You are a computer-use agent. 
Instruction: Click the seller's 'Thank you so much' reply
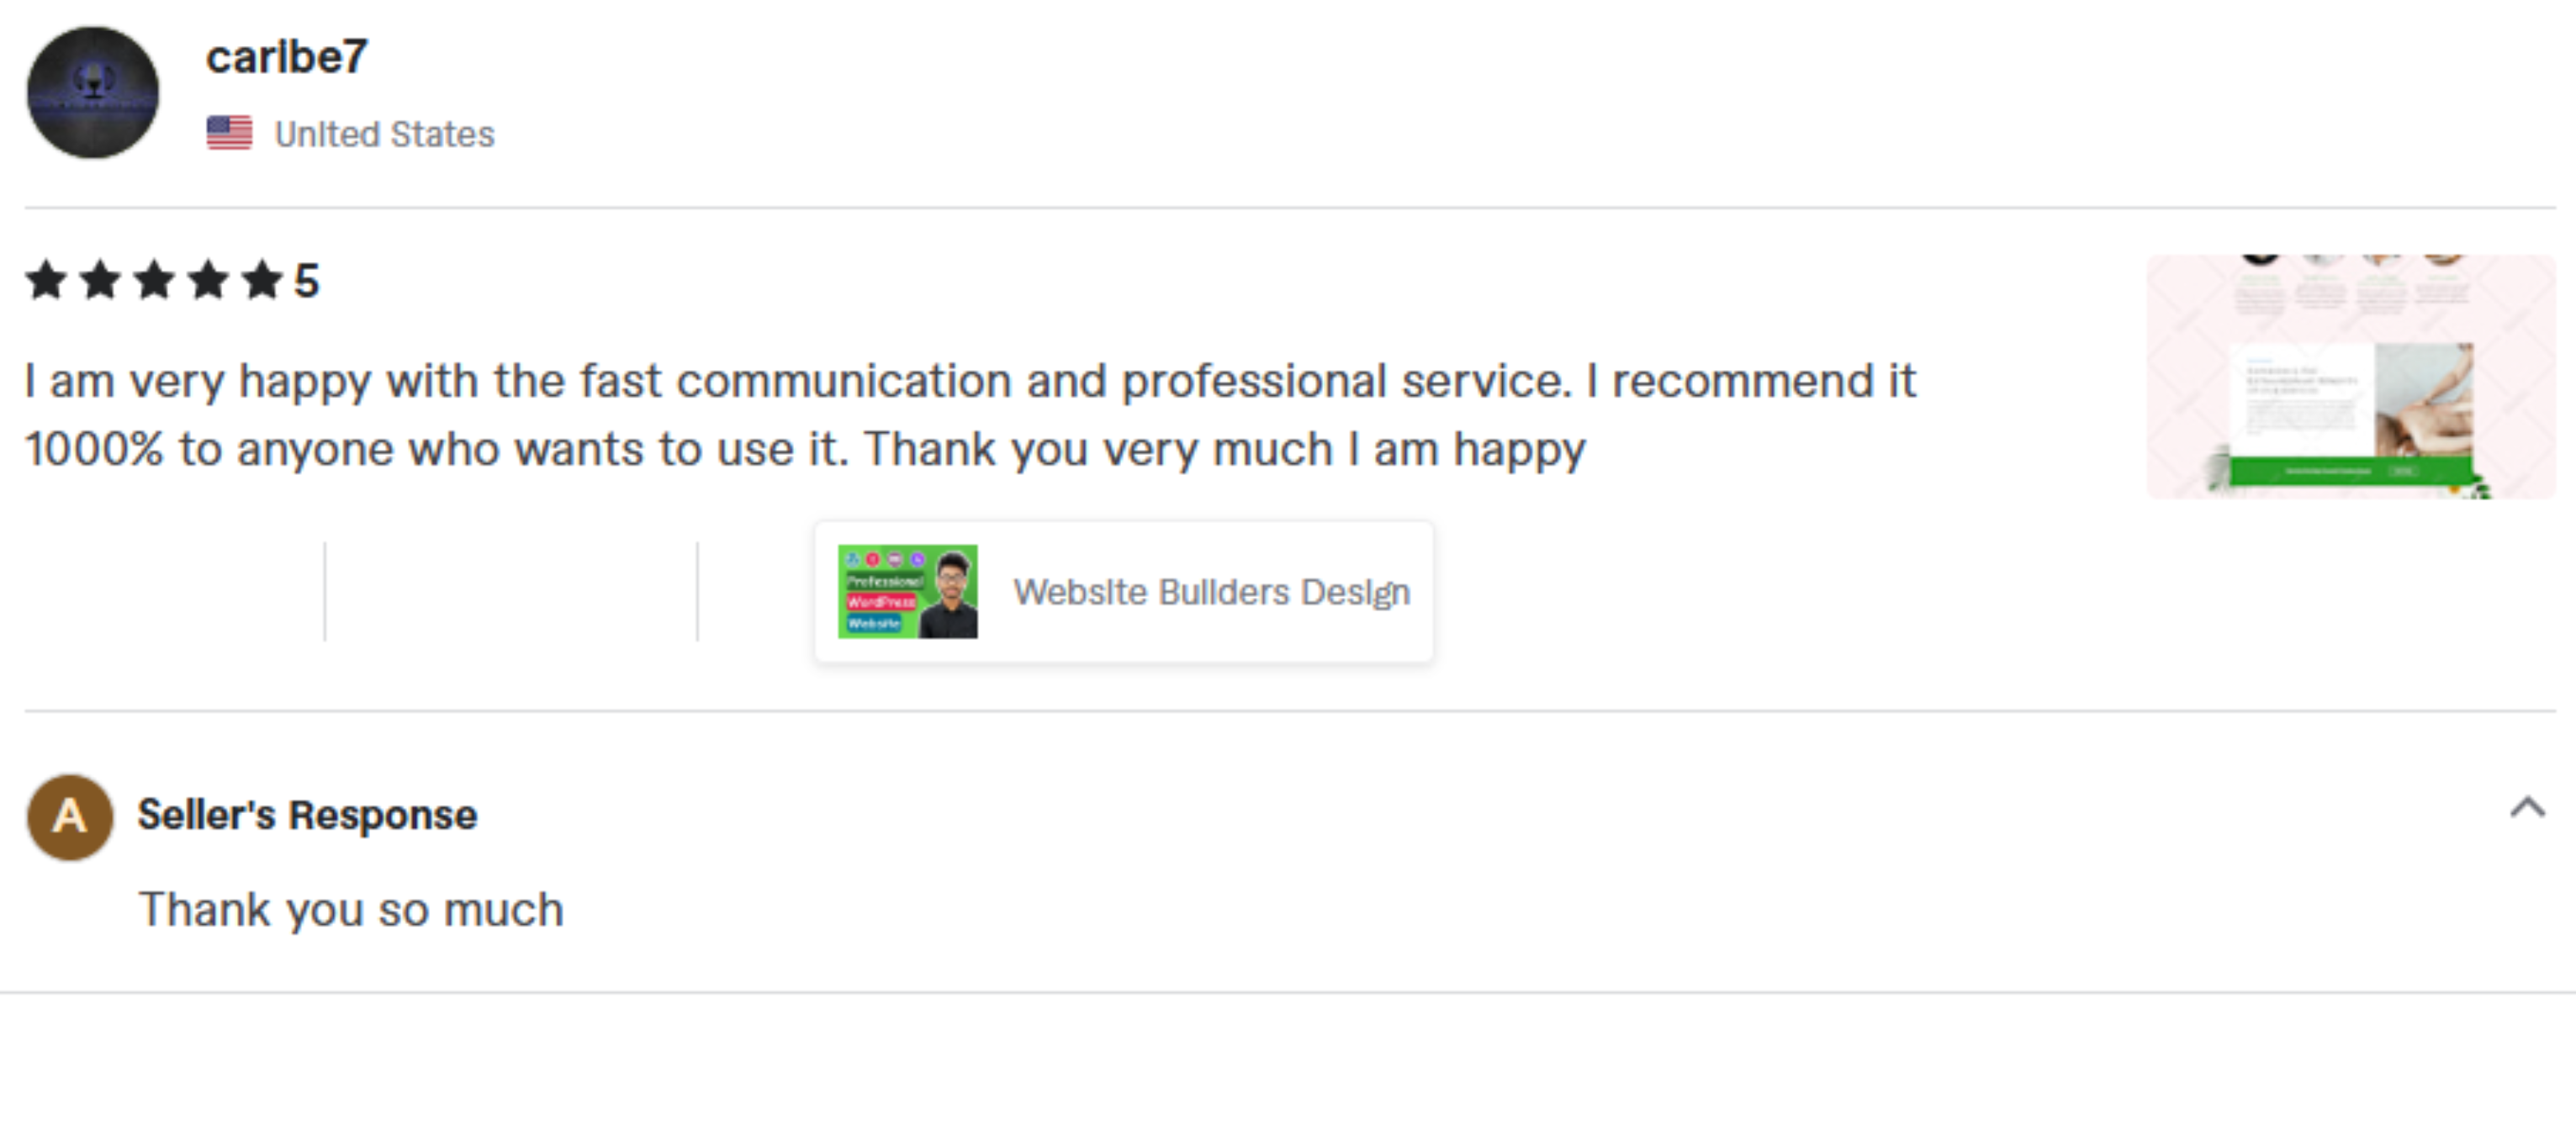click(351, 910)
